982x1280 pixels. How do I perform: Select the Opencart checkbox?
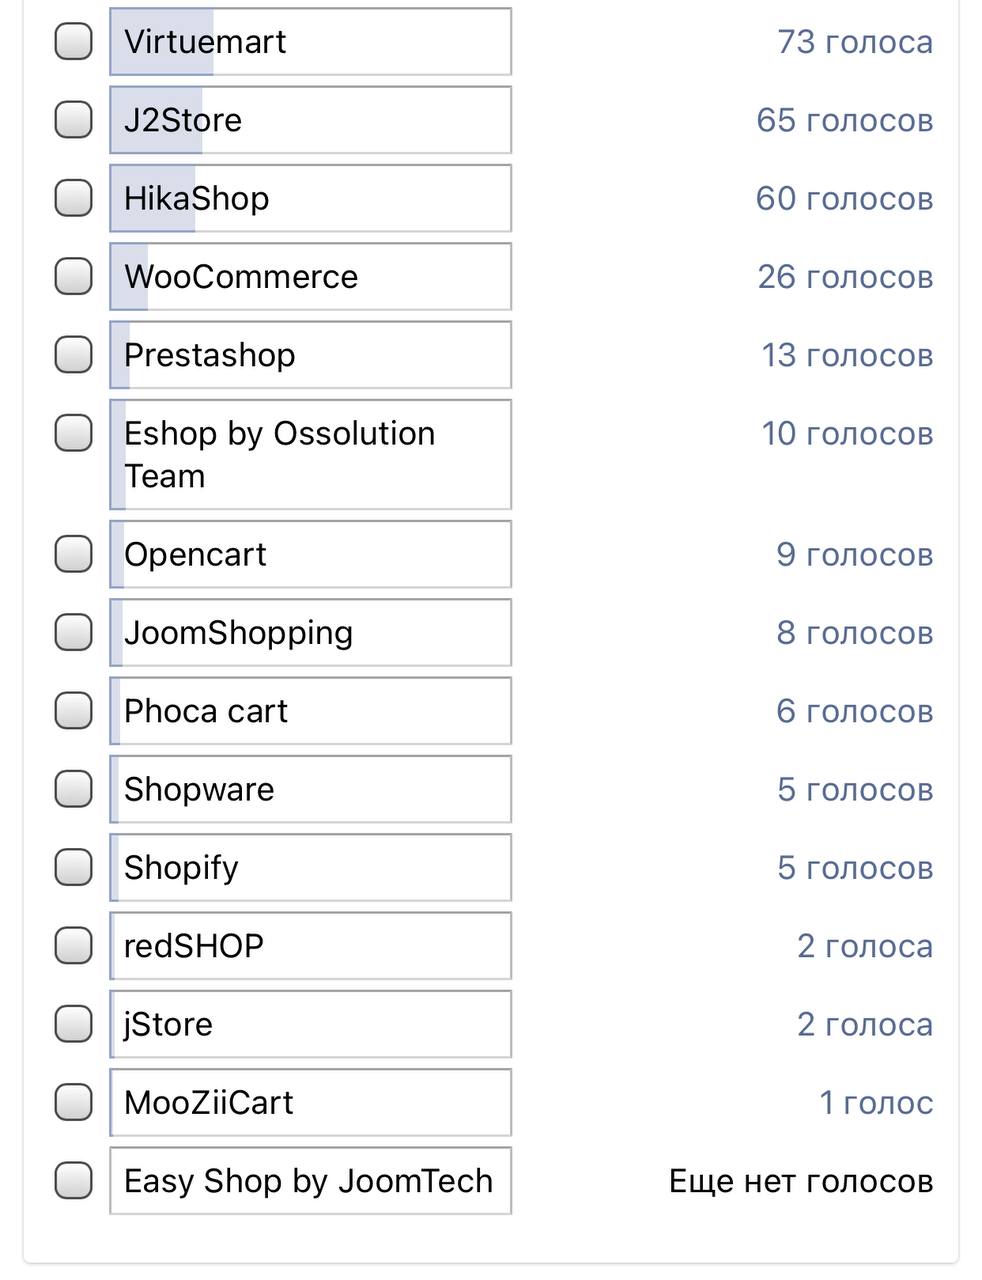point(73,554)
